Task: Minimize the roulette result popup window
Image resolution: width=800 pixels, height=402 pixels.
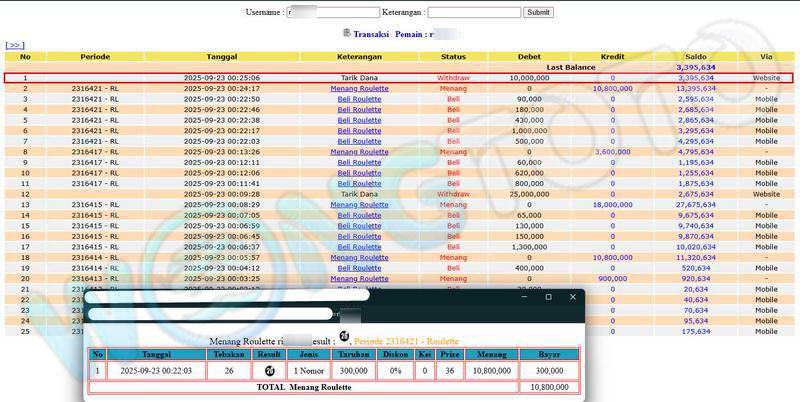Action: [x=523, y=297]
